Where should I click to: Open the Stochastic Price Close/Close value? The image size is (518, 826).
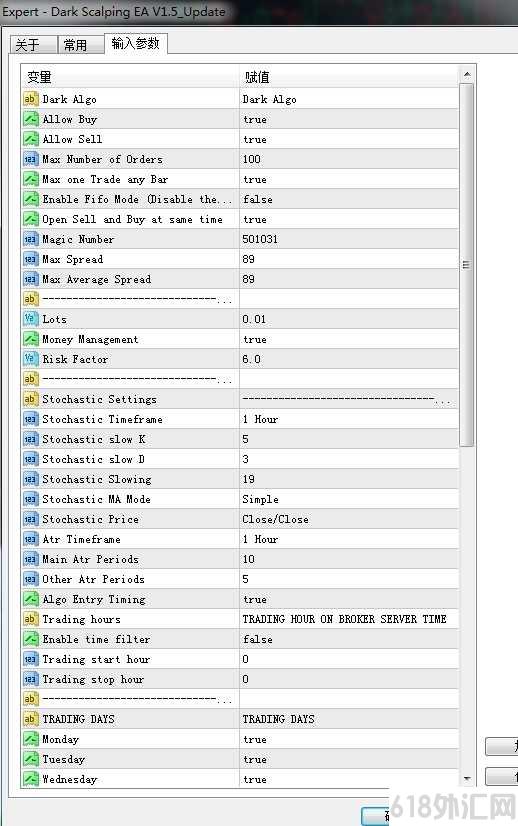click(x=349, y=519)
